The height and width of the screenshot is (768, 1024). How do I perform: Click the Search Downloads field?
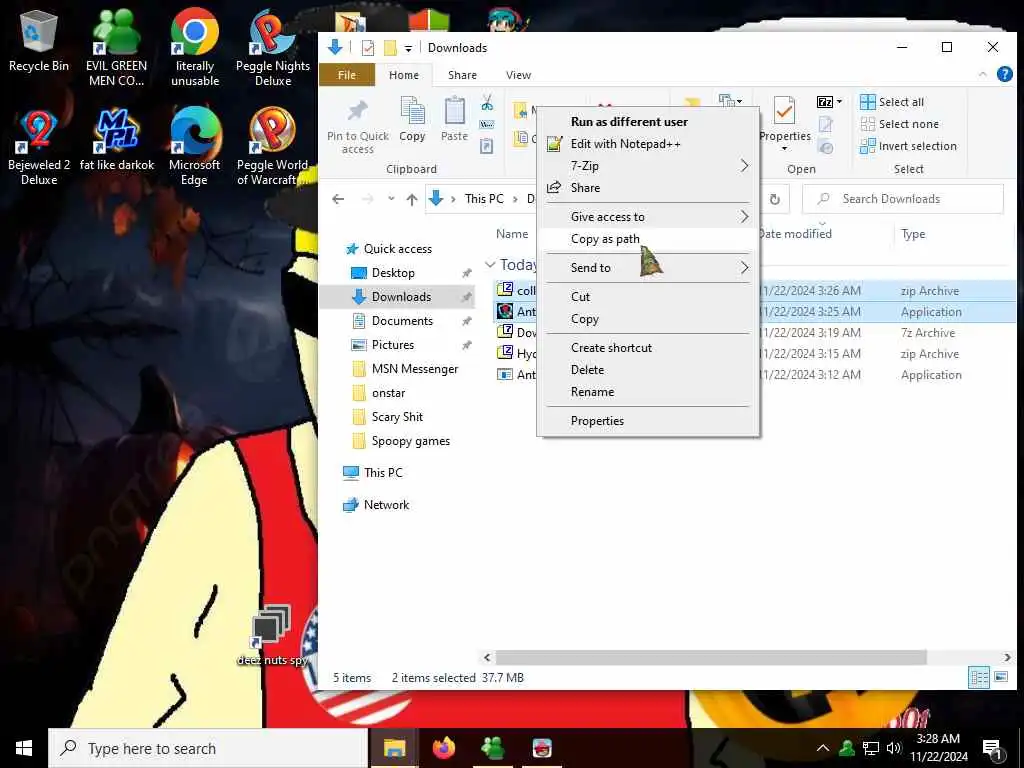click(x=903, y=199)
